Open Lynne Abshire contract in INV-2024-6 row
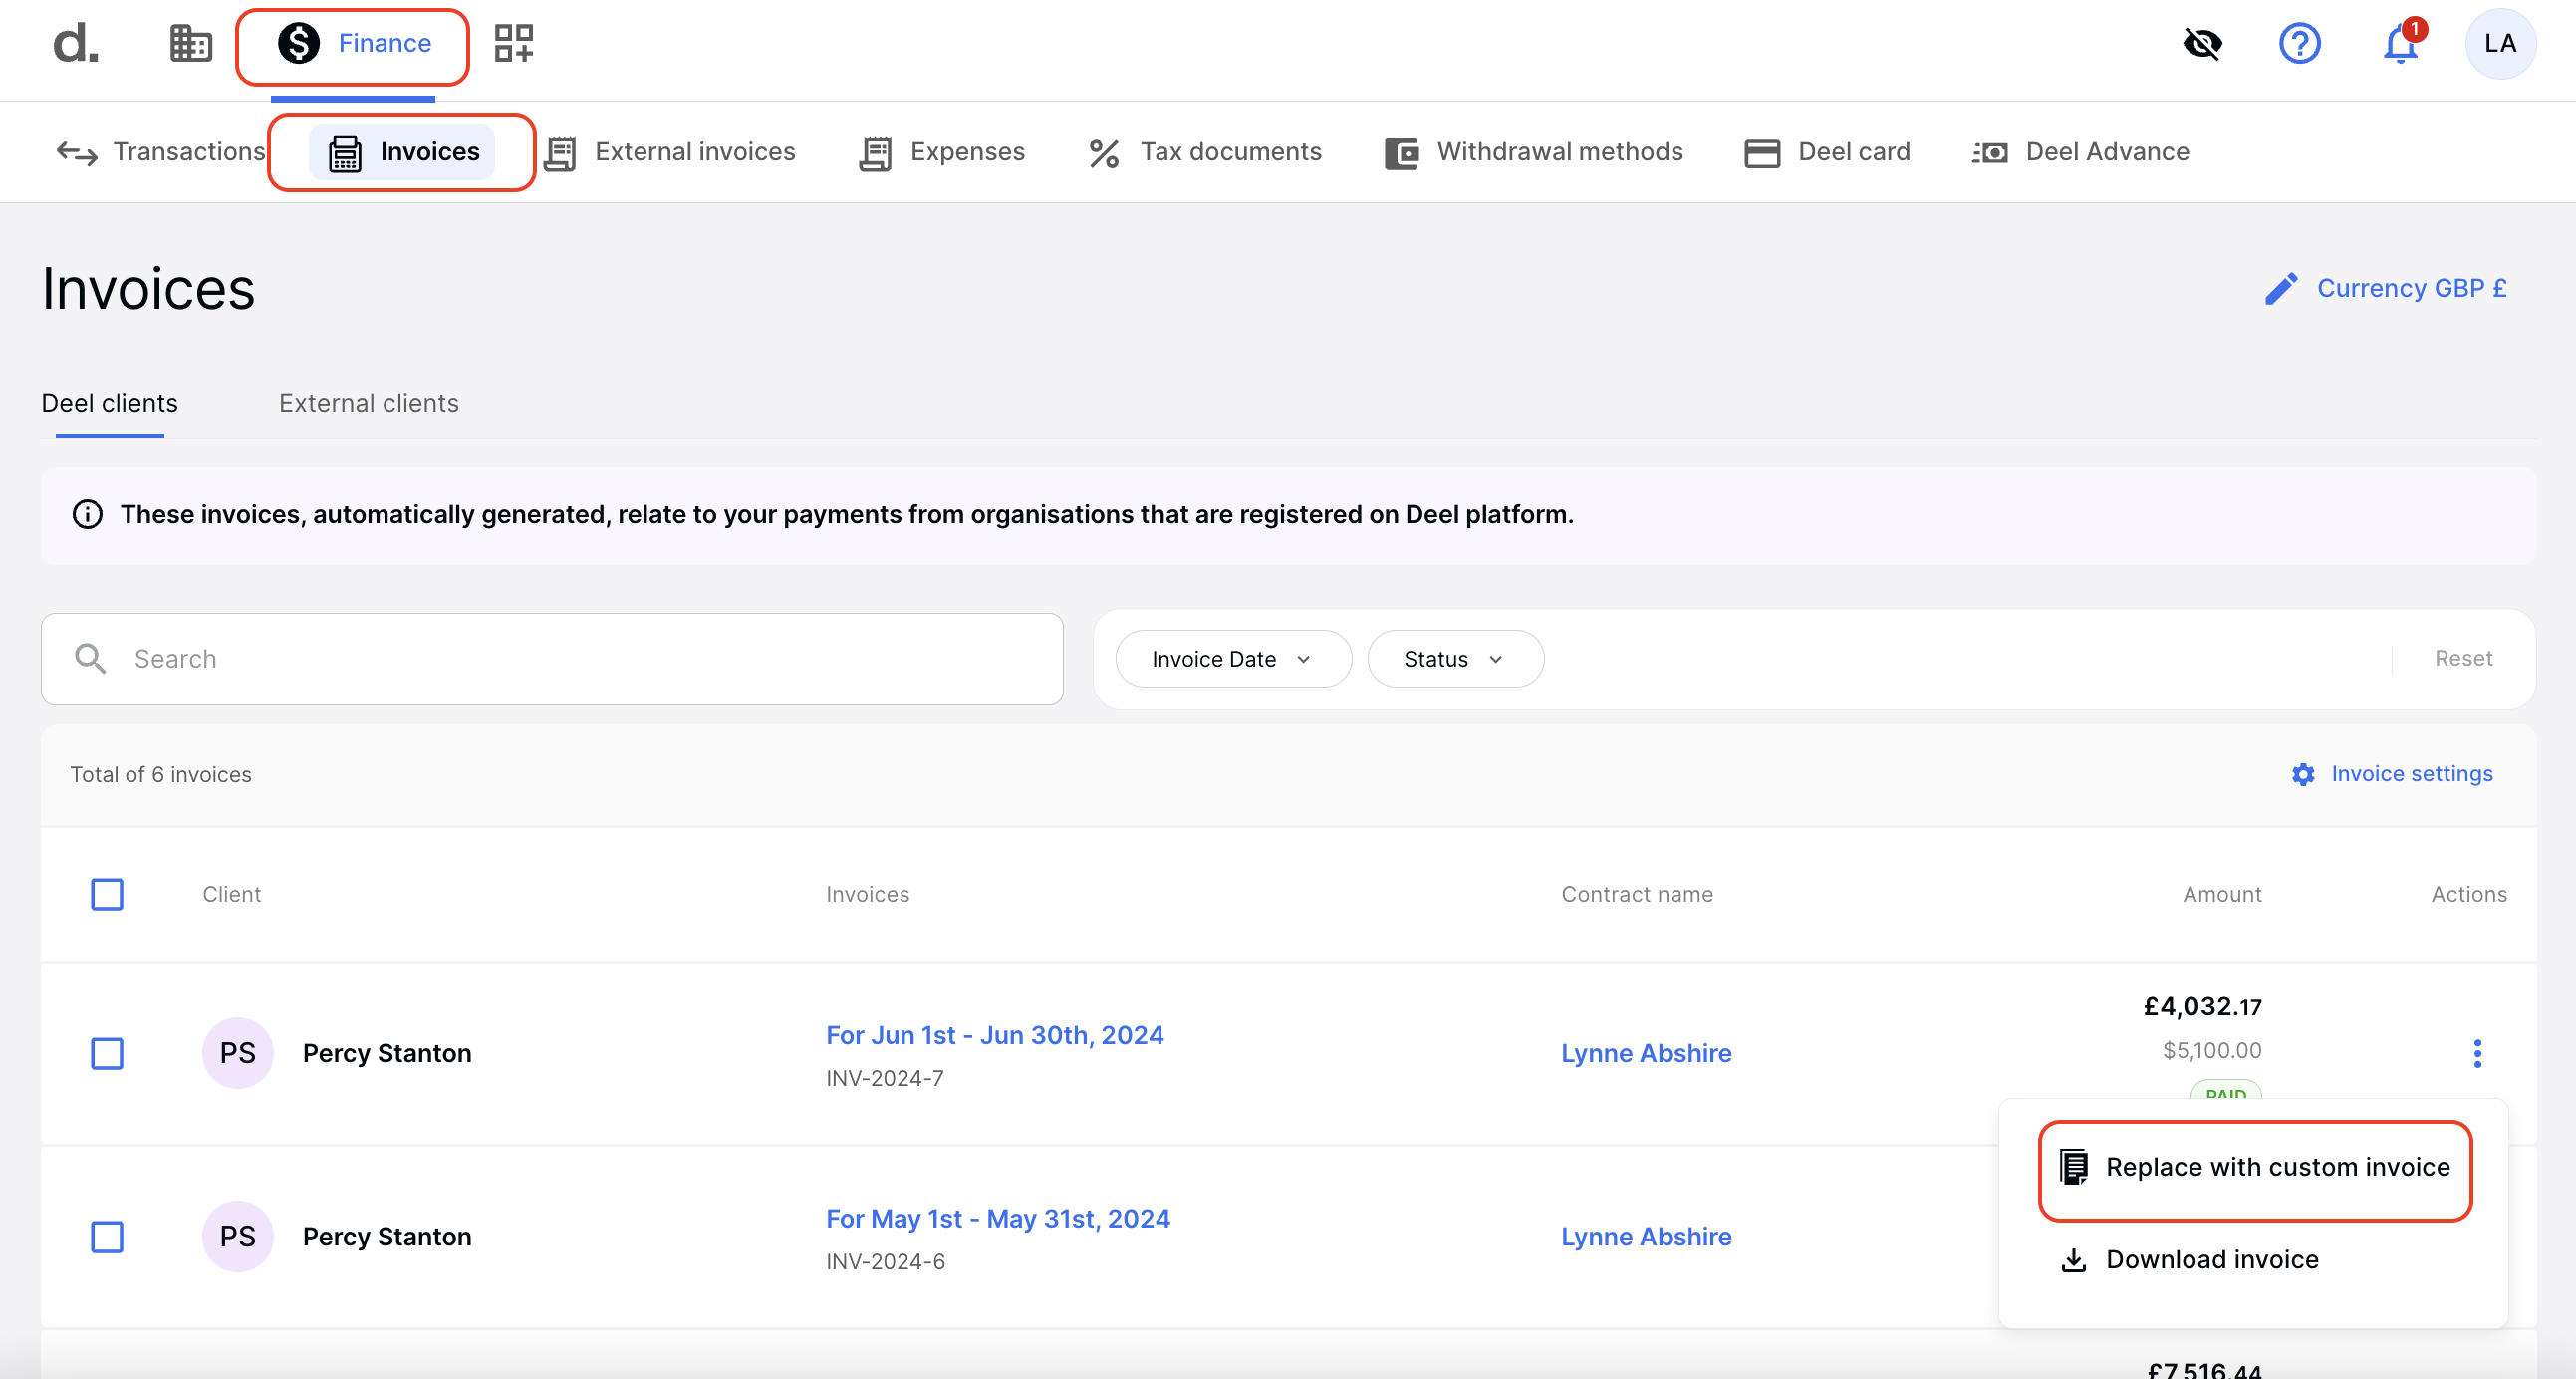2576x1379 pixels. pyautogui.click(x=1646, y=1237)
